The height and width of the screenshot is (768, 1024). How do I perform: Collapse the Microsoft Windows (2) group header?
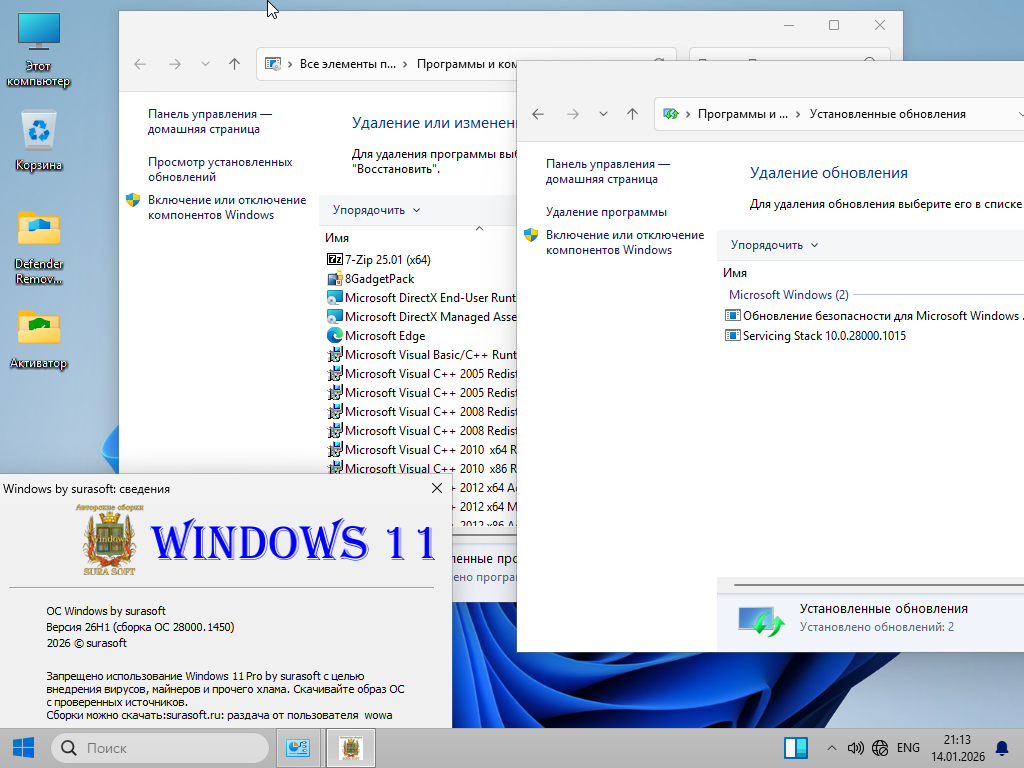[x=788, y=295]
